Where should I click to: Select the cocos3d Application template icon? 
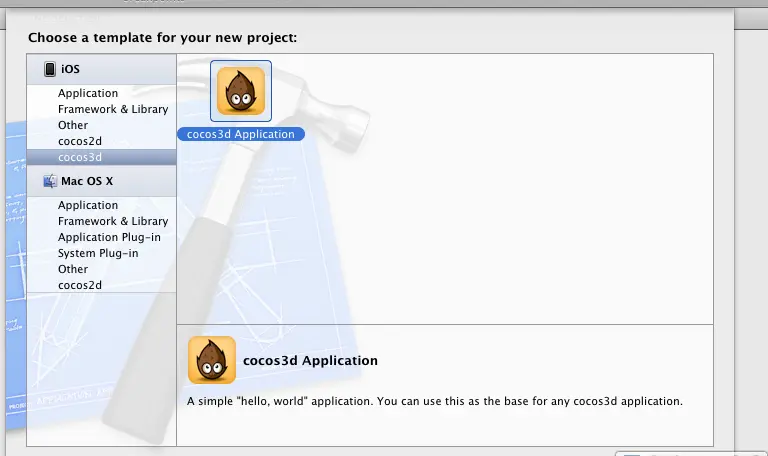[240, 91]
